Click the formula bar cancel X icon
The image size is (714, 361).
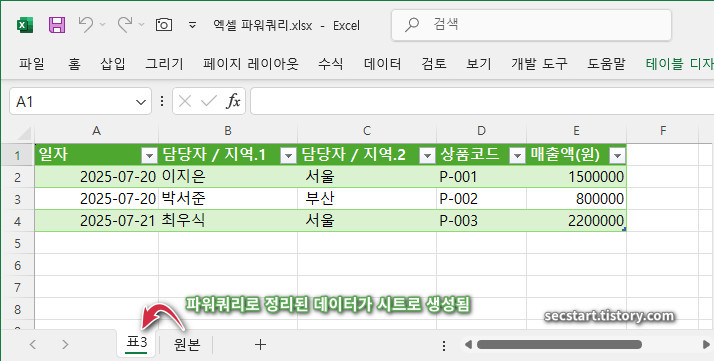(x=185, y=102)
